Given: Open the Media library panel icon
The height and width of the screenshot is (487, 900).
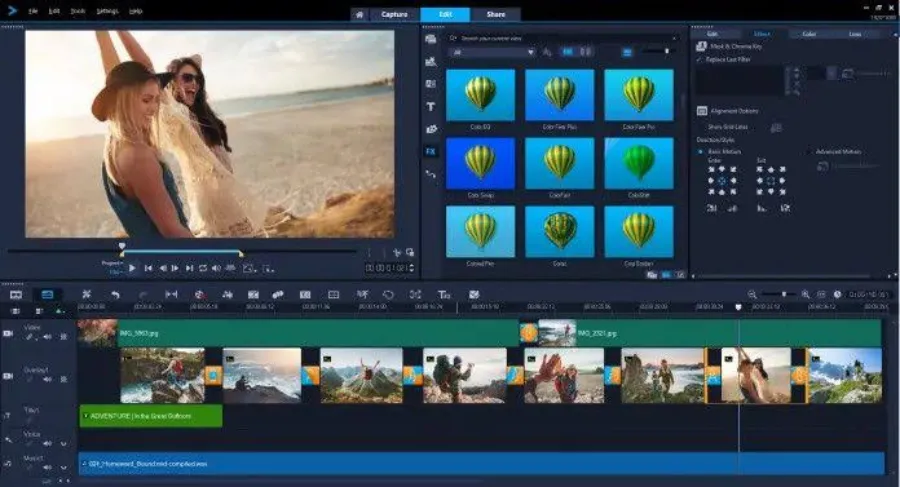Looking at the screenshot, I should (x=431, y=39).
